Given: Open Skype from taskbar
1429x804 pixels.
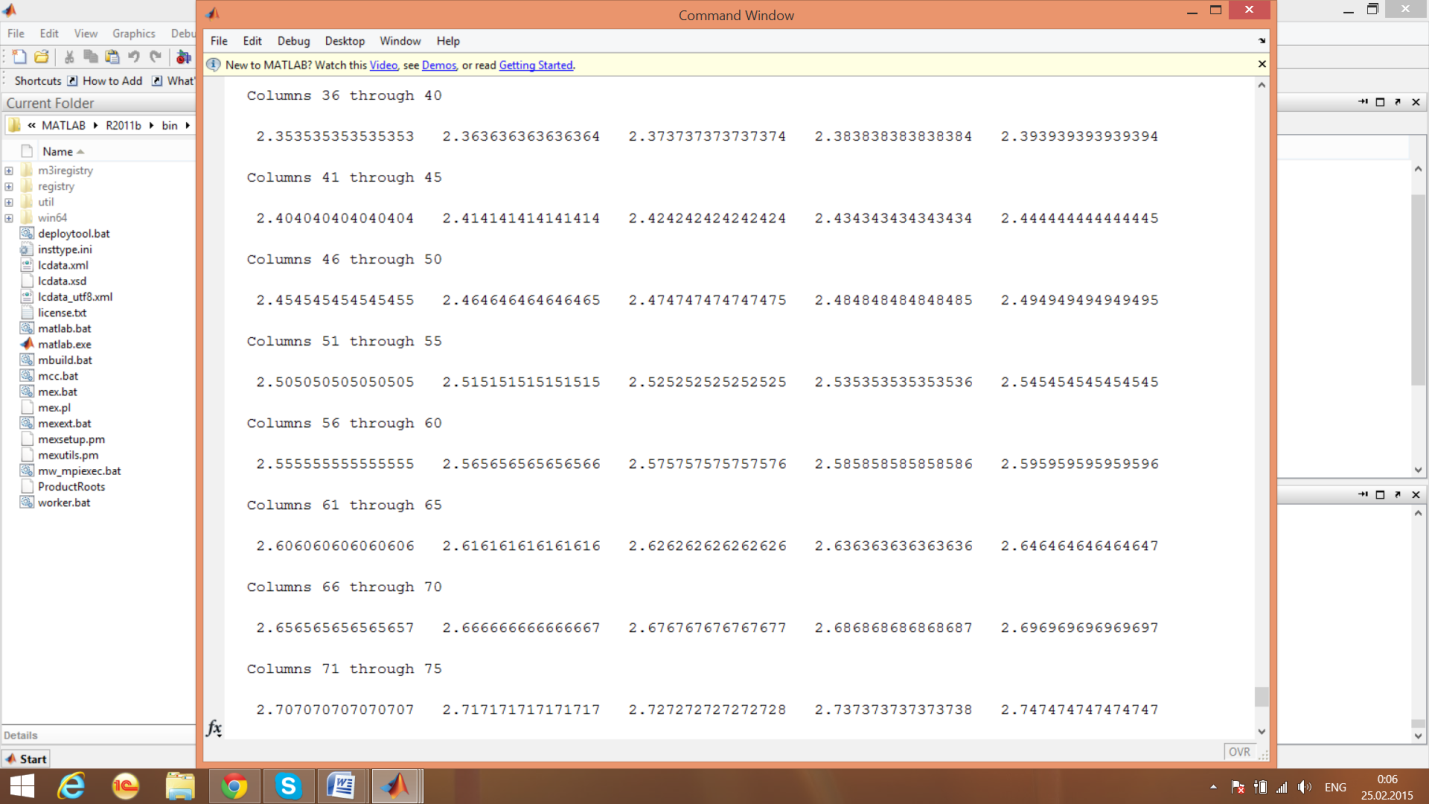Looking at the screenshot, I should (288, 786).
